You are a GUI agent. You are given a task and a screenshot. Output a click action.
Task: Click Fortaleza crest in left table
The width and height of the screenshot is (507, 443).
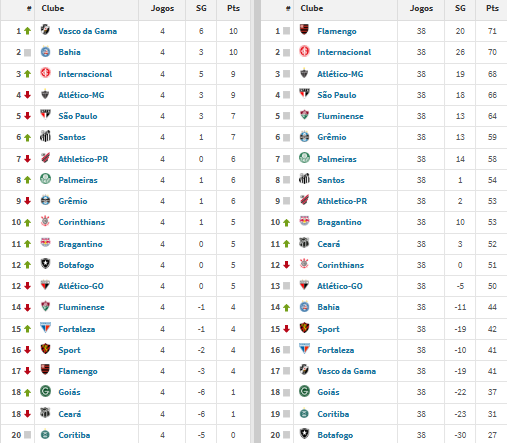[x=45, y=328]
